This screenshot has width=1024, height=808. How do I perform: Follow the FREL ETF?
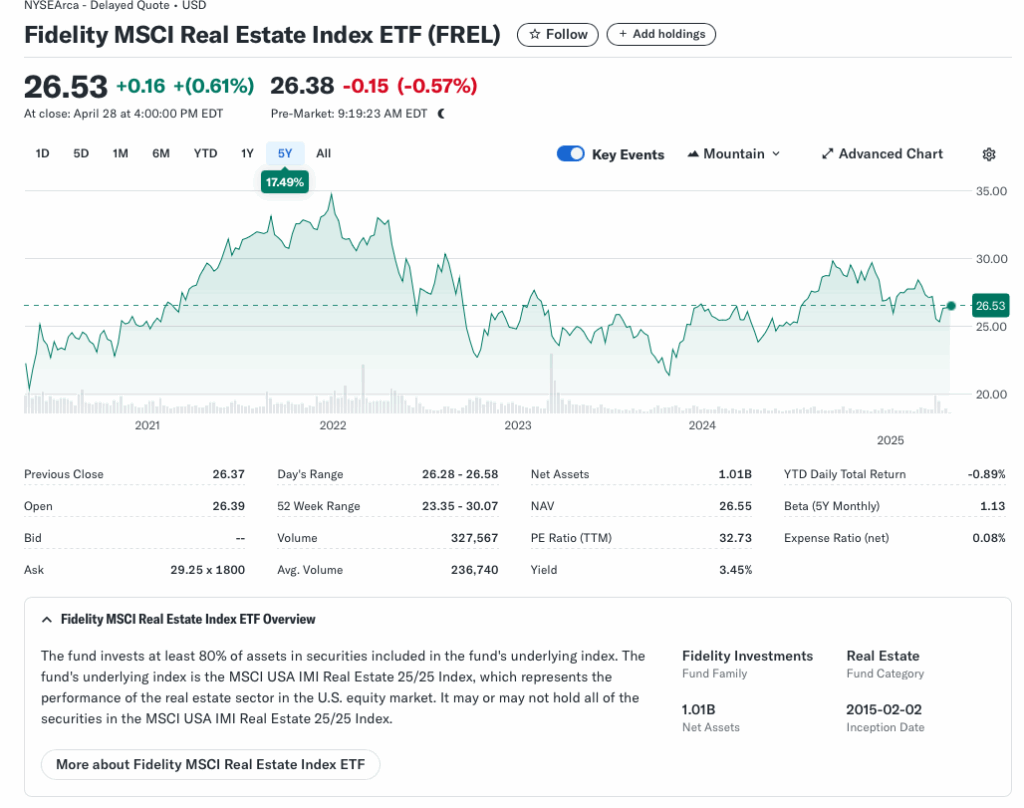(558, 35)
